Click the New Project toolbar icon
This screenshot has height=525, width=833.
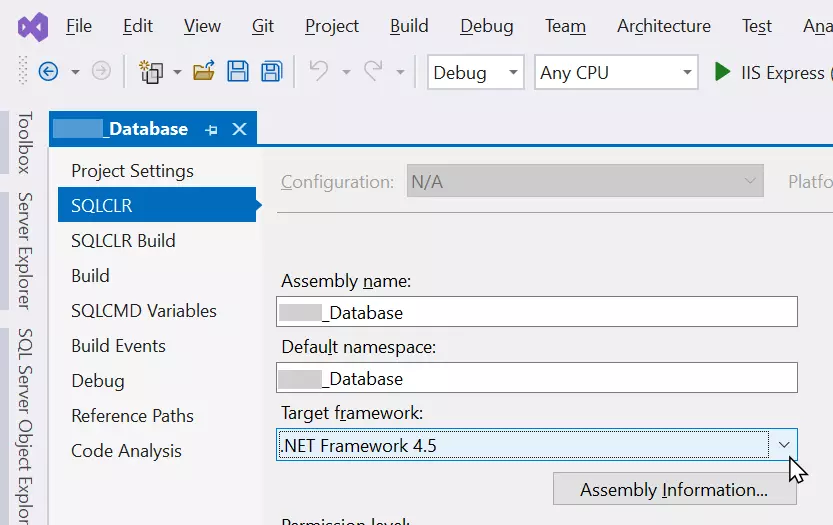[151, 72]
